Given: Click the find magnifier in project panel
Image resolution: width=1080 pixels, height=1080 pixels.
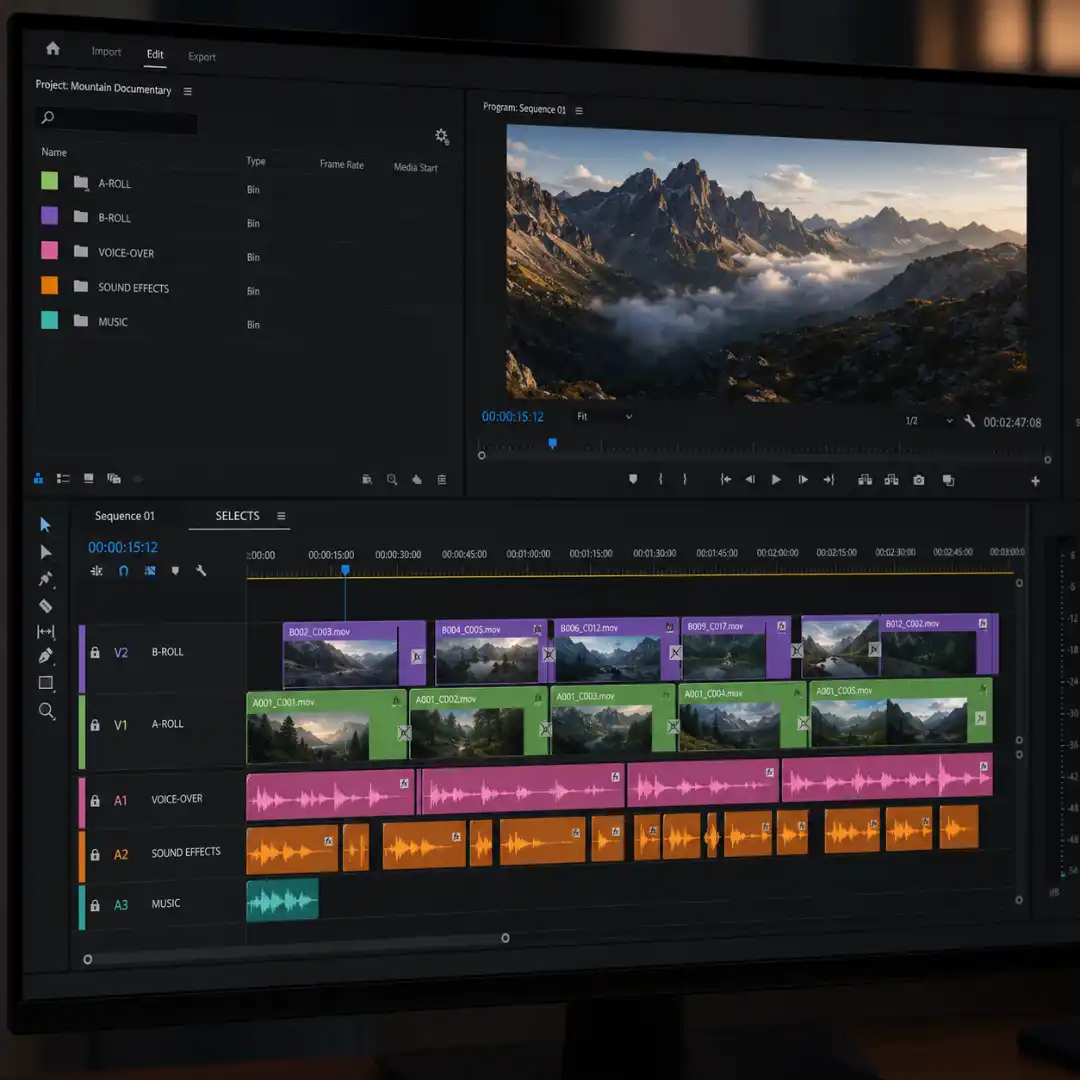Looking at the screenshot, I should click(392, 479).
